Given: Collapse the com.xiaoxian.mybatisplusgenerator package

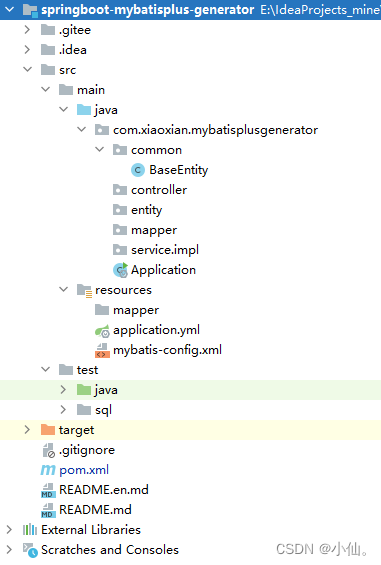Looking at the screenshot, I should coord(81,129).
